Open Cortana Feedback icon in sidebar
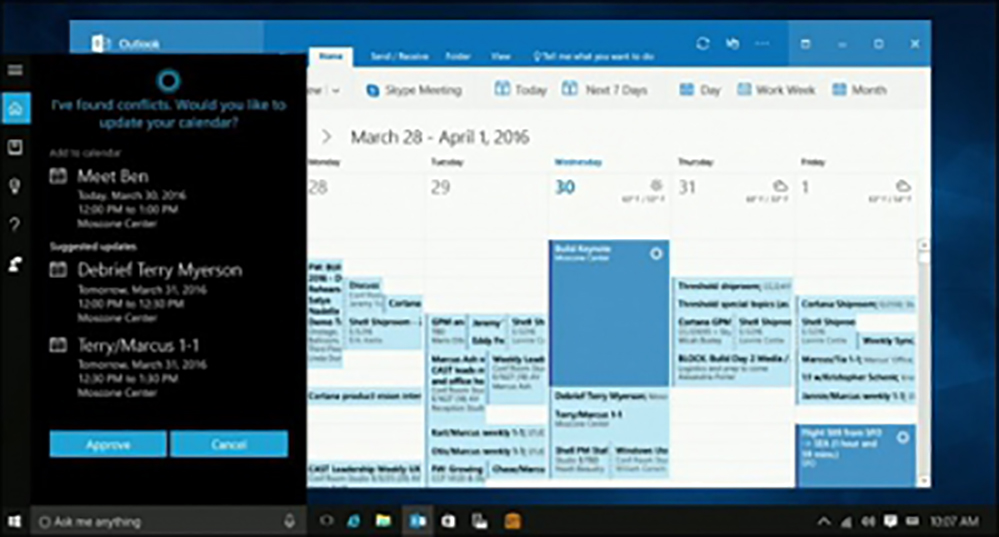This screenshot has height=537, width=999. pyautogui.click(x=15, y=264)
